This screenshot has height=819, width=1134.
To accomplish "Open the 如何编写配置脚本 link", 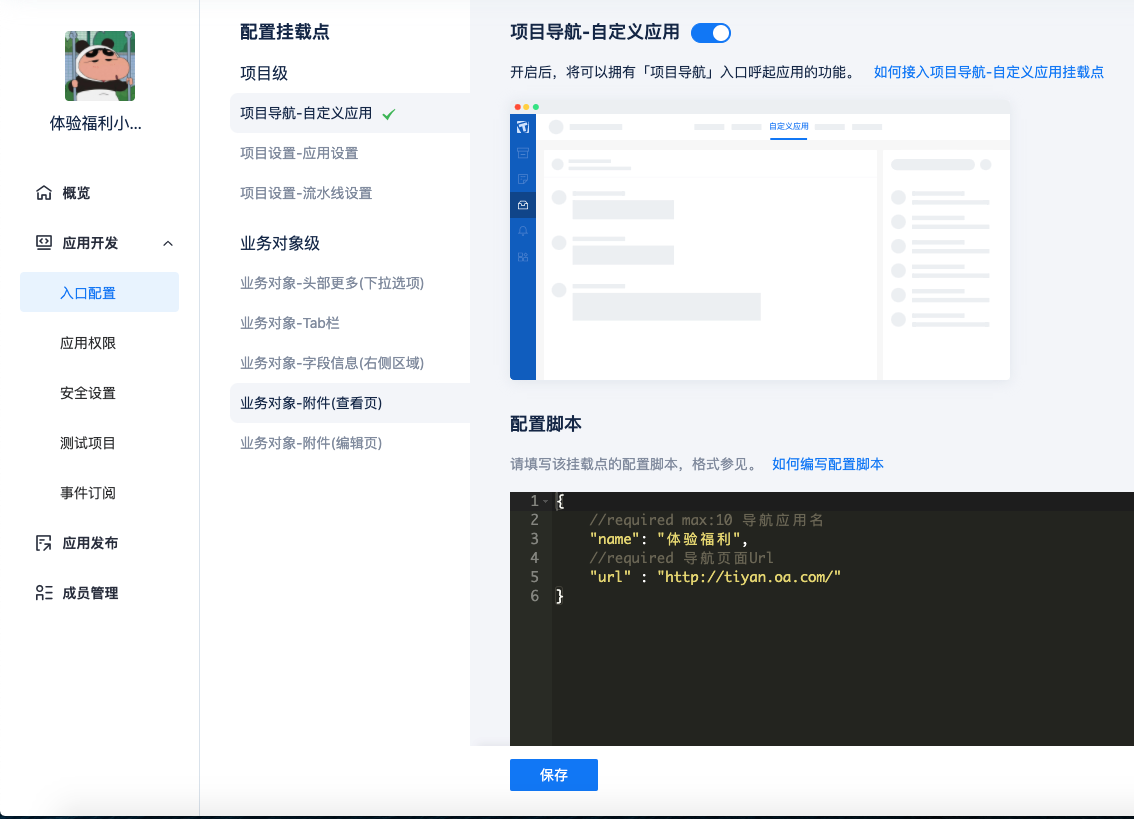I will click(x=827, y=464).
